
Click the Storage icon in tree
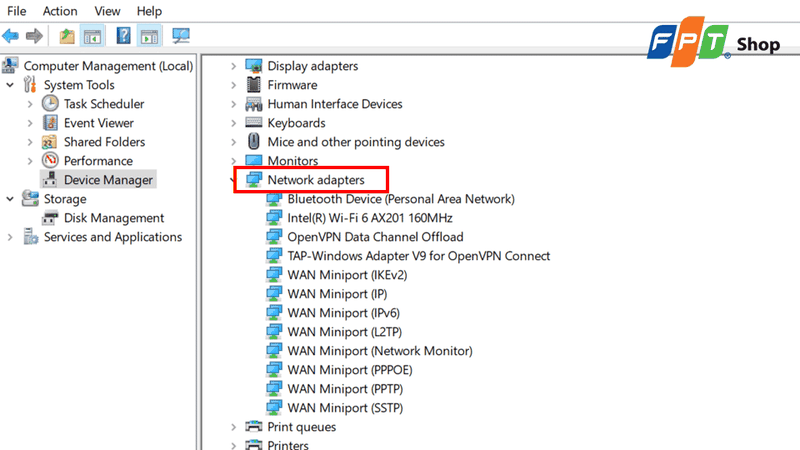pos(30,198)
